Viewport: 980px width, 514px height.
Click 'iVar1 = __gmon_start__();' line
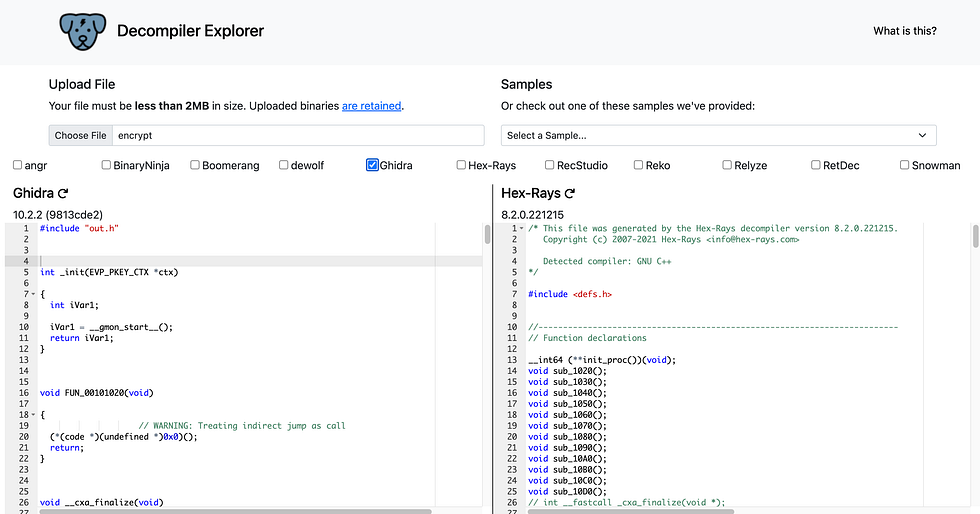click(x=111, y=327)
